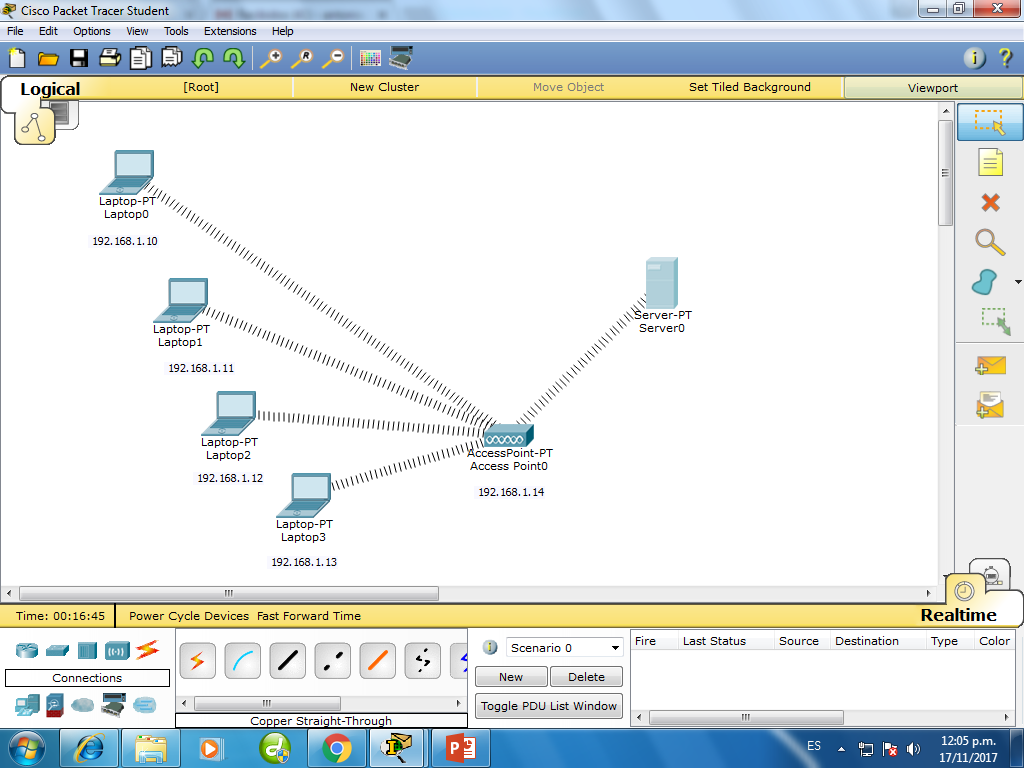The height and width of the screenshot is (768, 1024).
Task: Add a Simple PDU envelope
Action: point(990,366)
